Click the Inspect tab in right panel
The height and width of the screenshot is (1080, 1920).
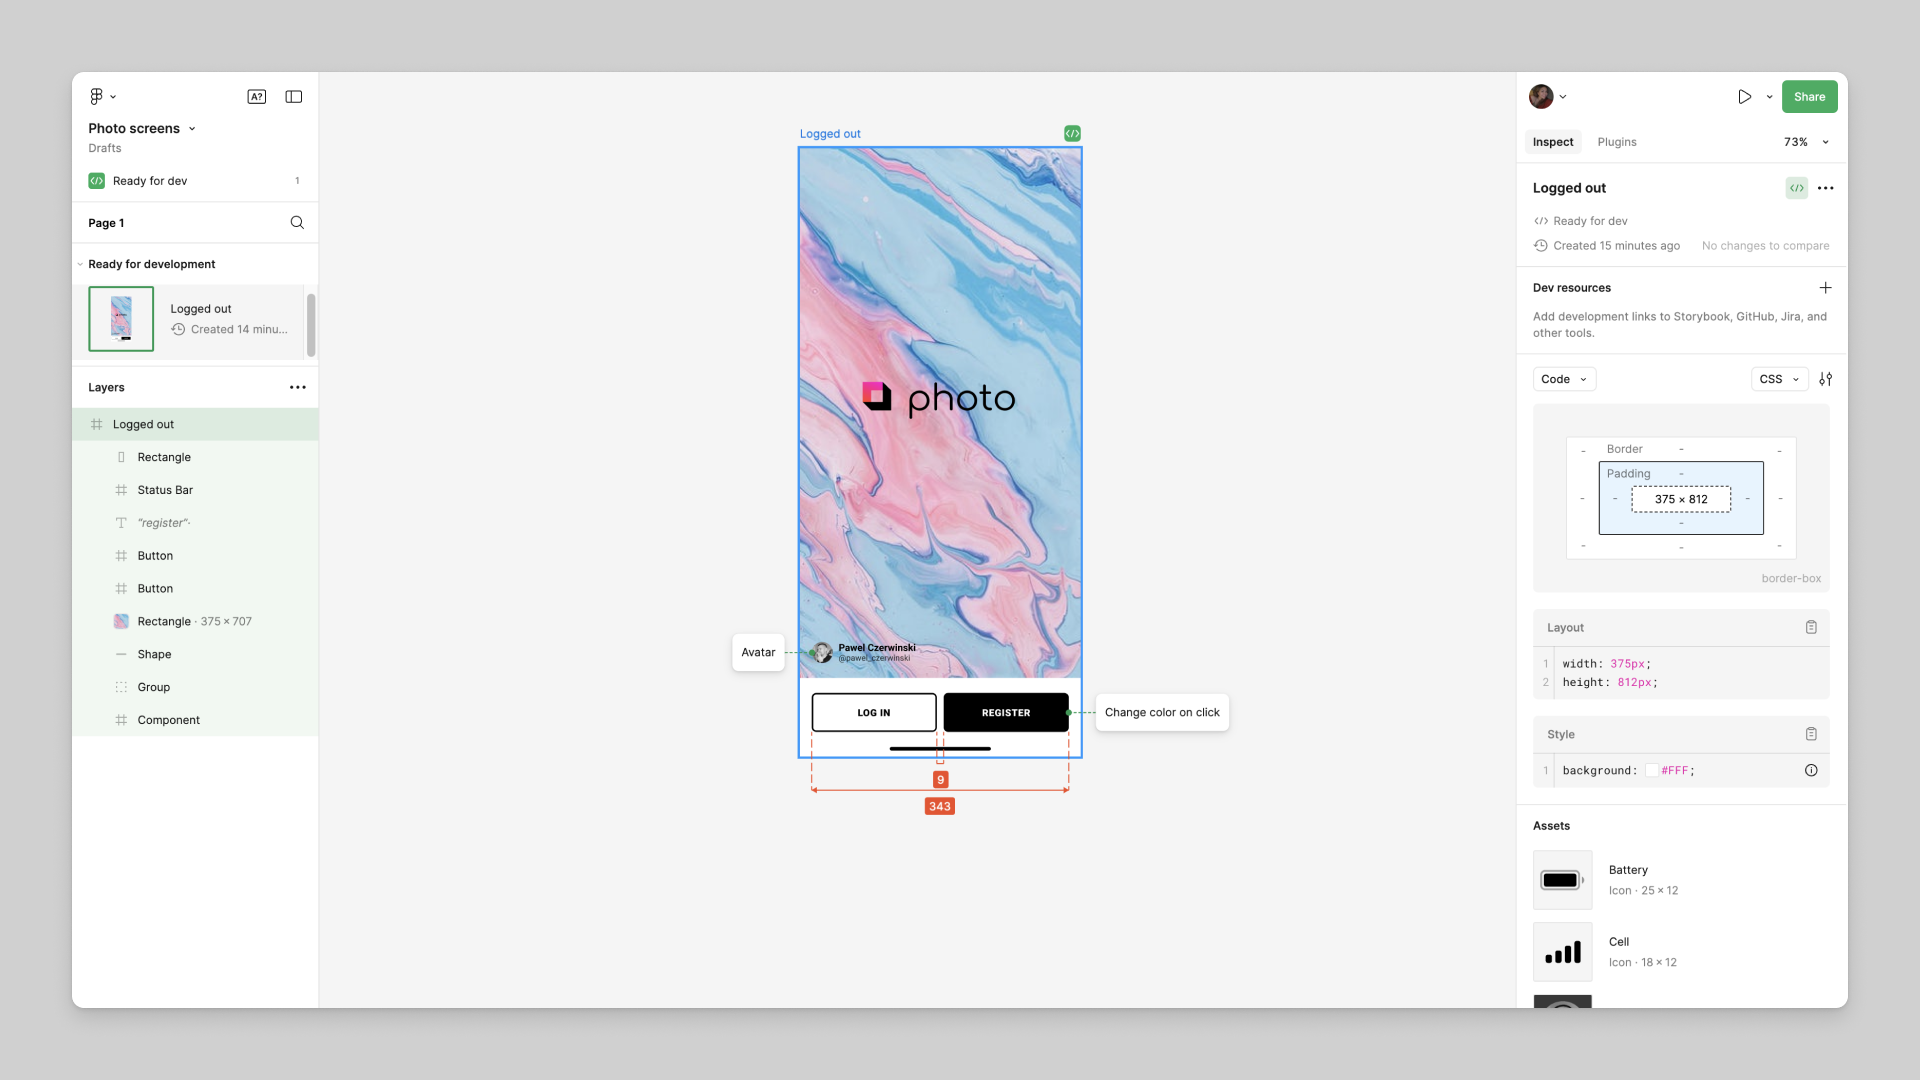pos(1553,142)
